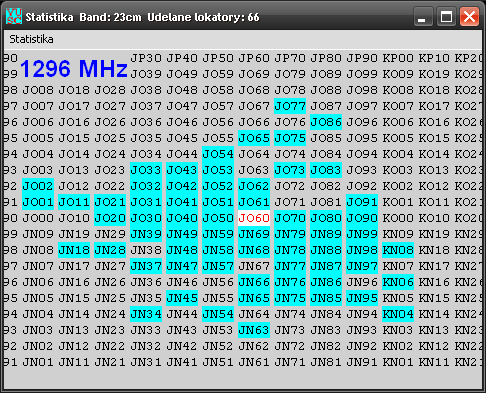
Task: Click the JN34 cyan locator
Action: 146,314
